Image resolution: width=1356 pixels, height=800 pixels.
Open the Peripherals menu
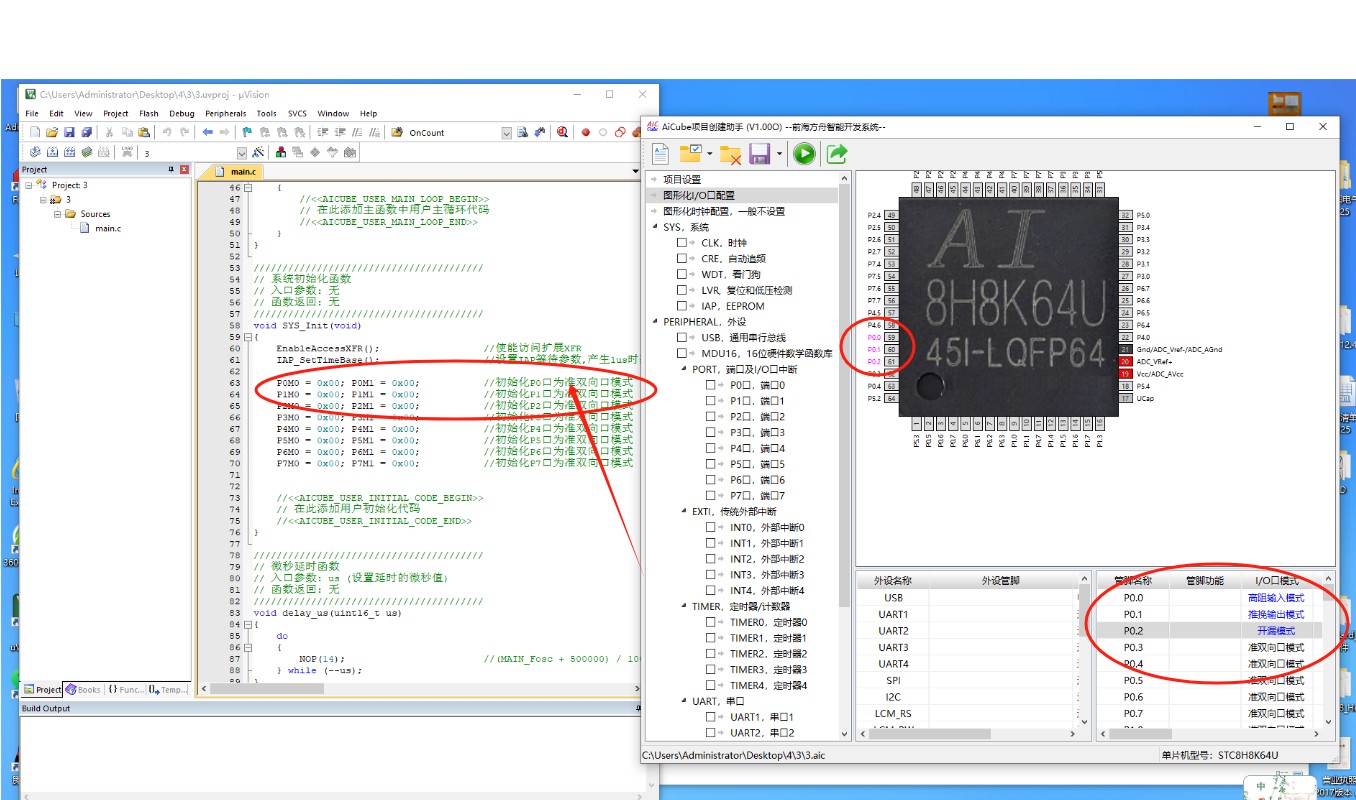(226, 113)
